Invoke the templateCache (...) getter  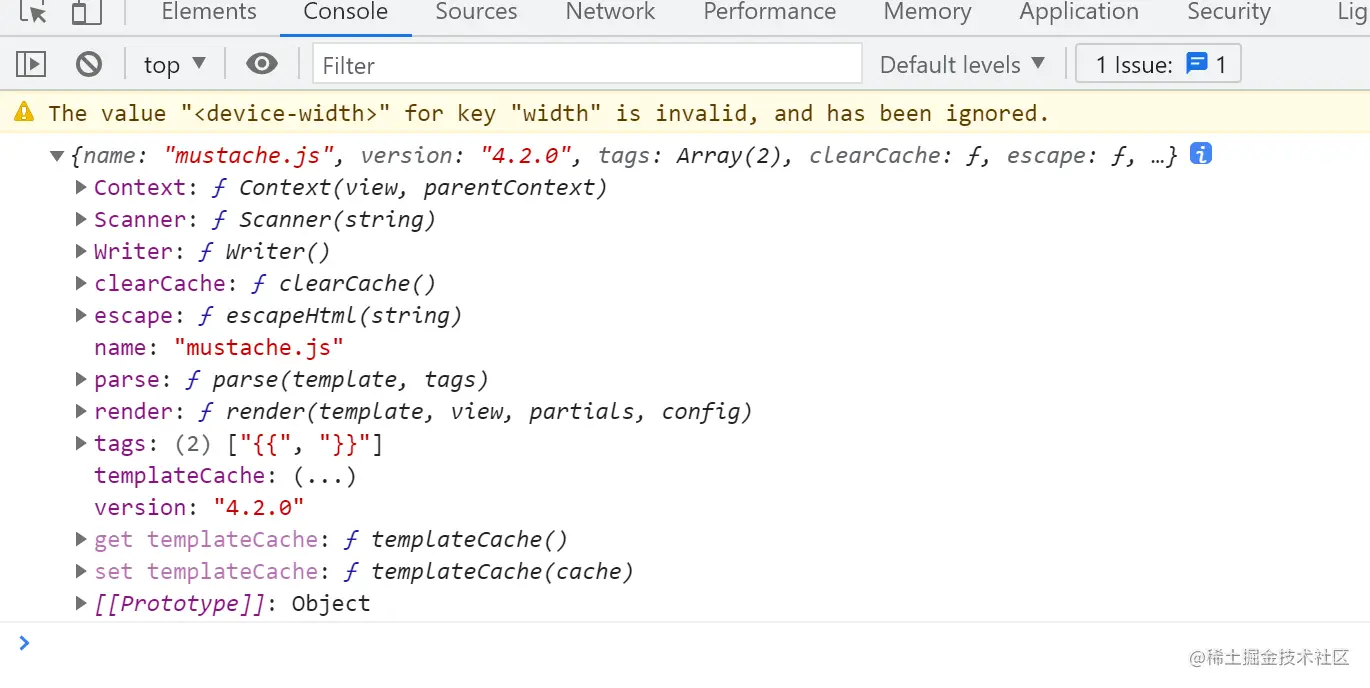[x=324, y=476]
